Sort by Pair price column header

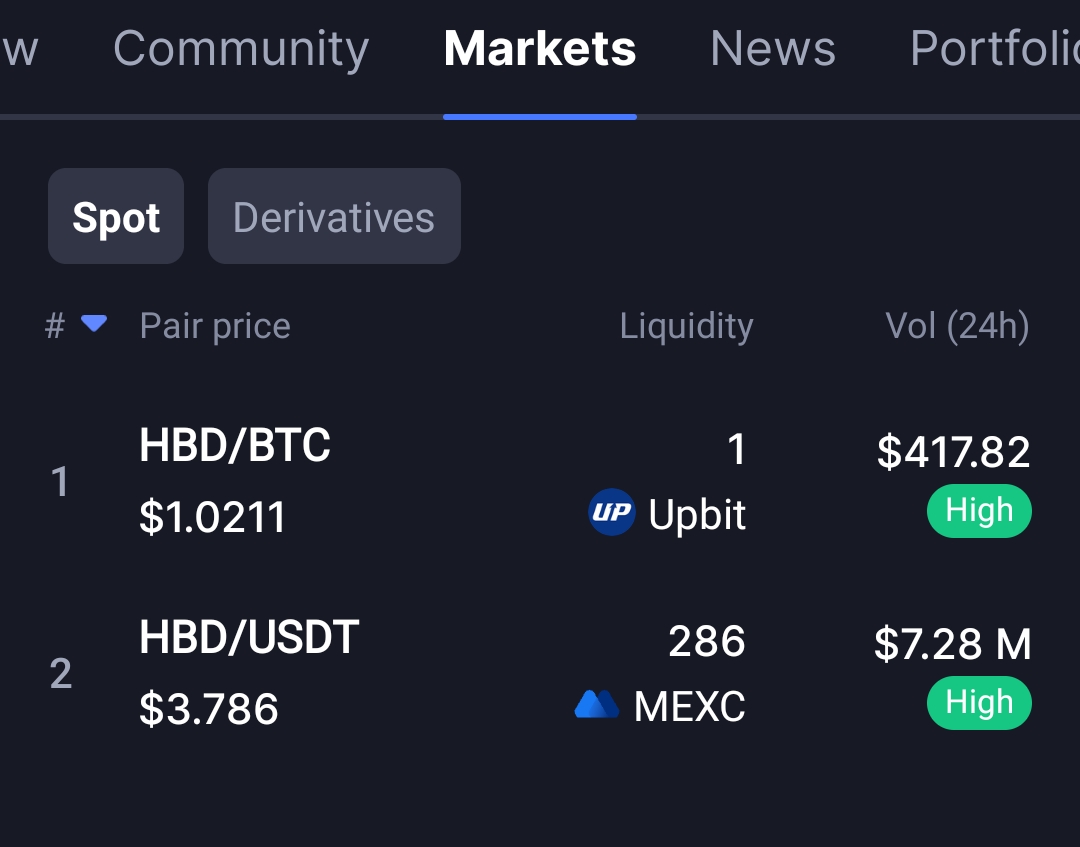(x=215, y=326)
